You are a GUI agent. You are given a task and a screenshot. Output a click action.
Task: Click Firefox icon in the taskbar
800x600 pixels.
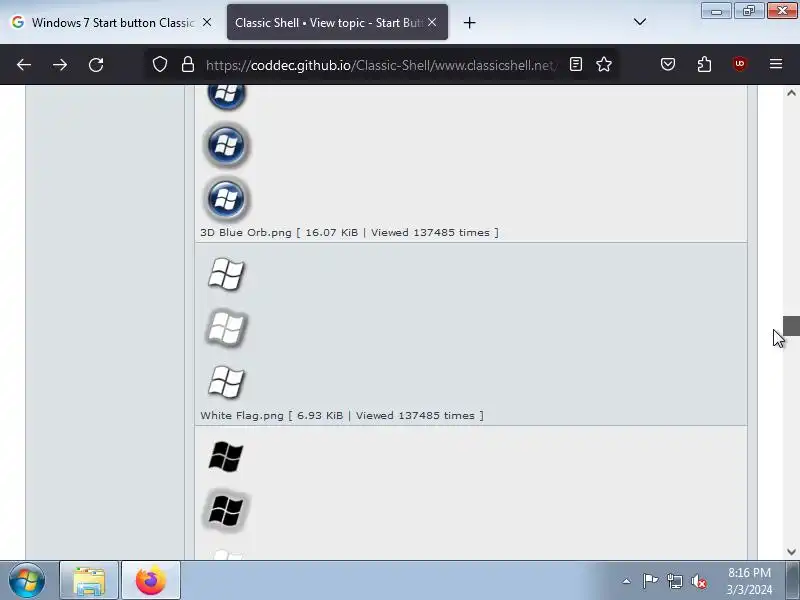(x=151, y=581)
